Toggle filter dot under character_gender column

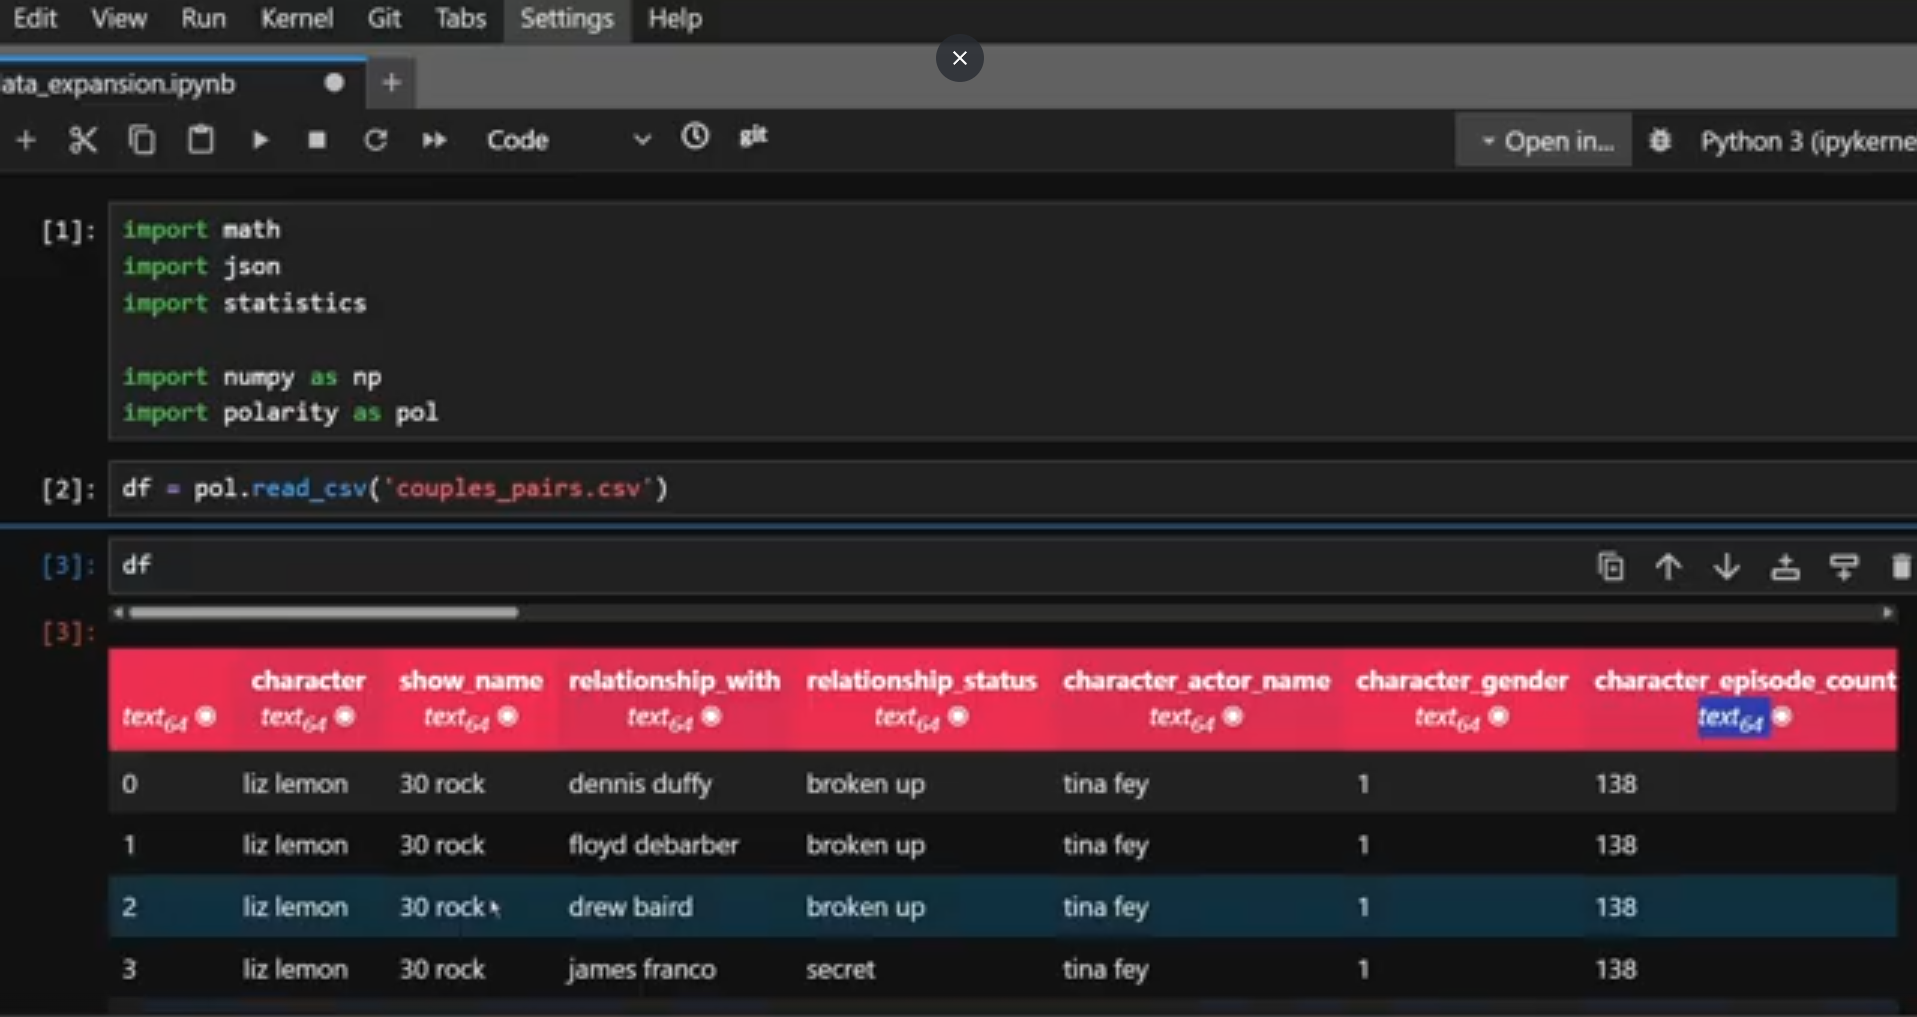[1498, 716]
